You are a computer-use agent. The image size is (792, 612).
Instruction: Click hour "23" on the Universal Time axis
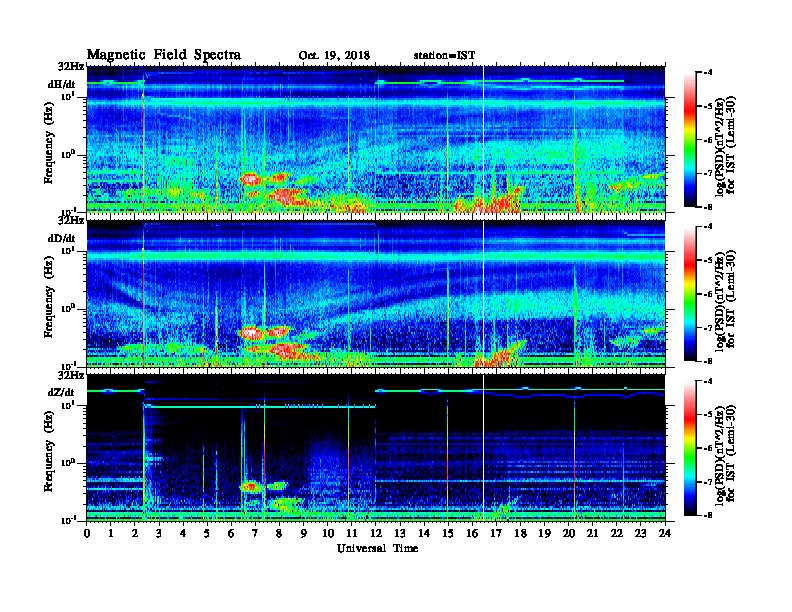641,534
